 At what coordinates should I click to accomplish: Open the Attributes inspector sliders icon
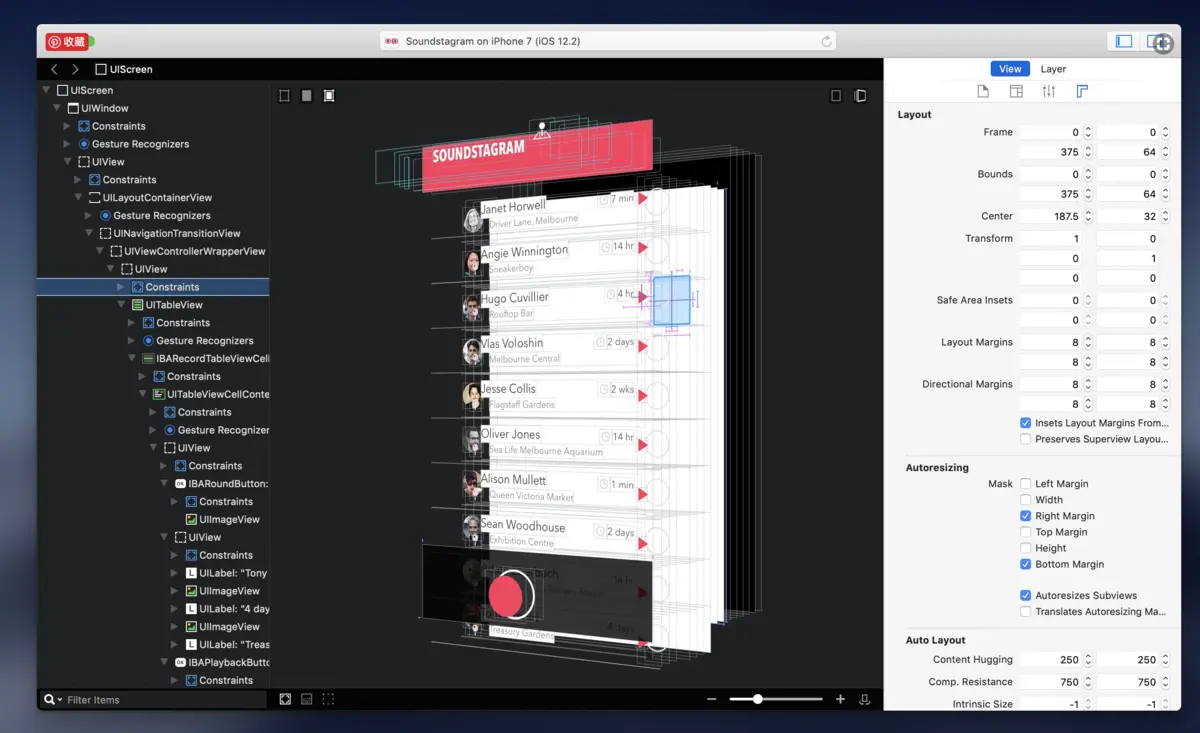[x=1049, y=91]
